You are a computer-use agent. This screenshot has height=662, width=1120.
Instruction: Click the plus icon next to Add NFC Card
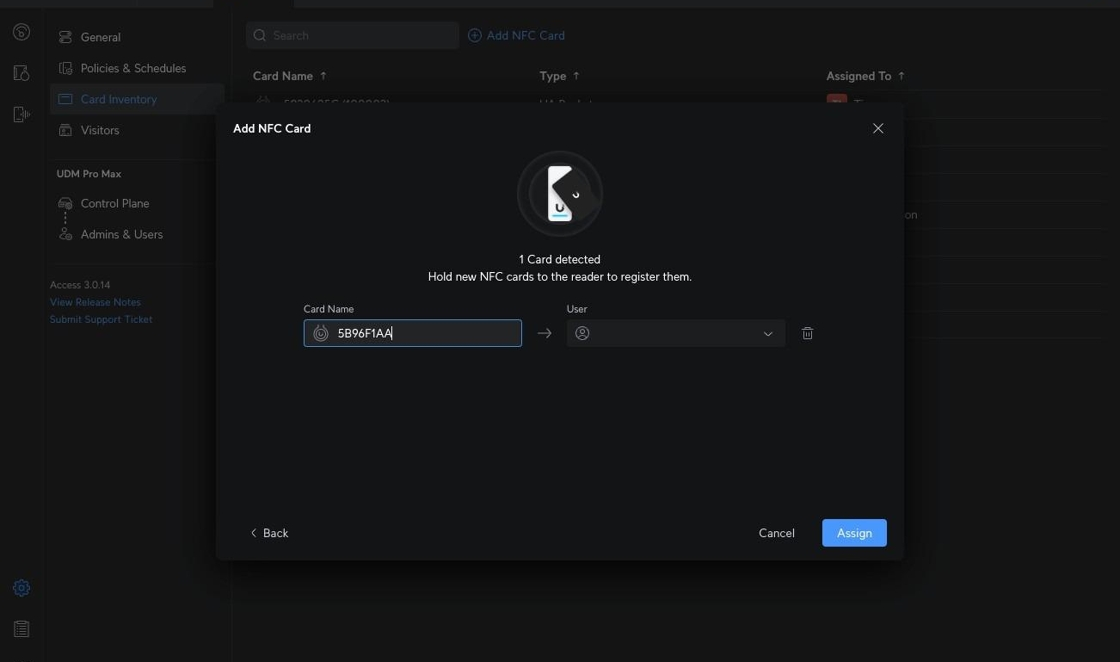tap(474, 35)
